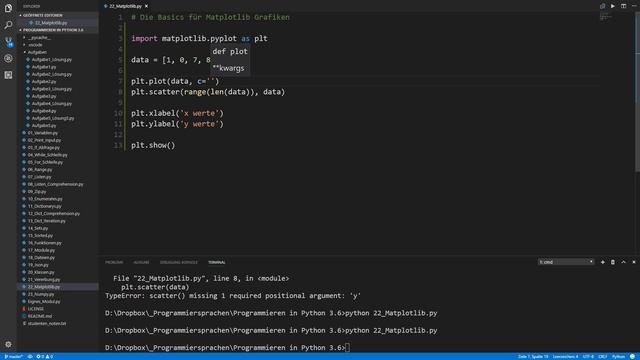Viewport: 640px width, 360px height.
Task: Switch to the Debugging-Konsole panel tab
Action: coord(178,262)
